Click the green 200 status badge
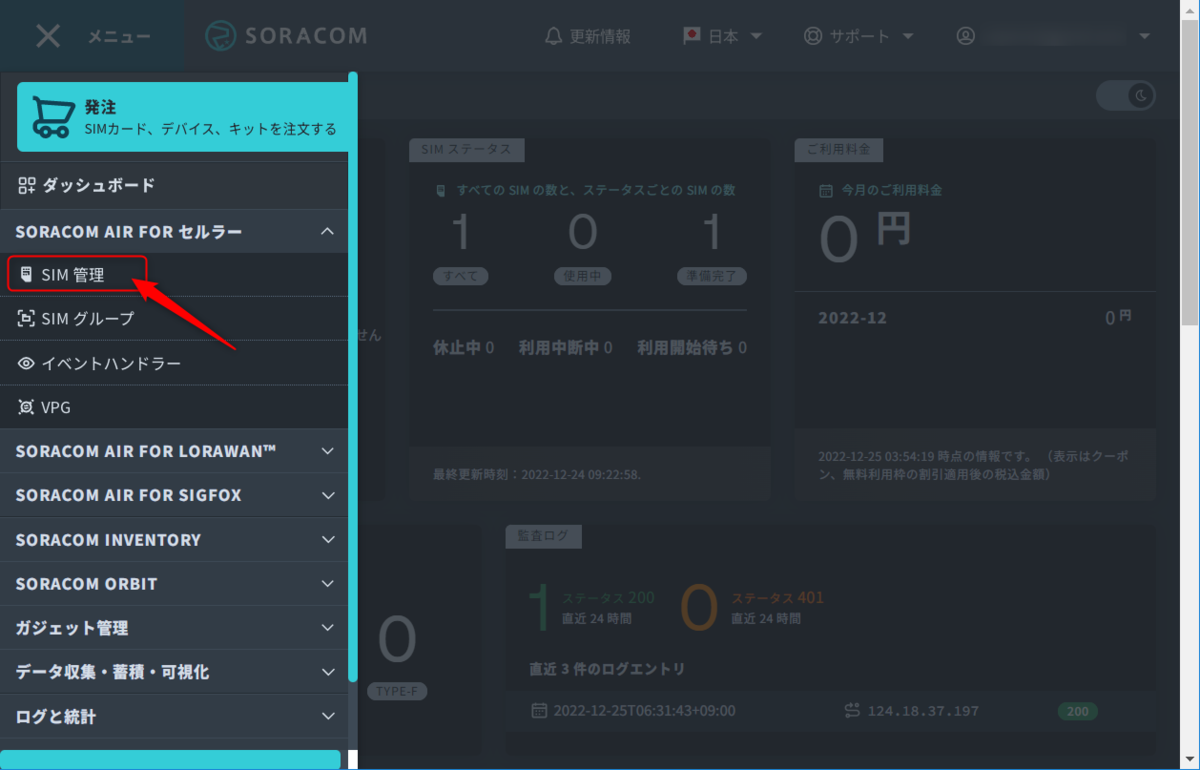The height and width of the screenshot is (770, 1200). pyautogui.click(x=1077, y=712)
